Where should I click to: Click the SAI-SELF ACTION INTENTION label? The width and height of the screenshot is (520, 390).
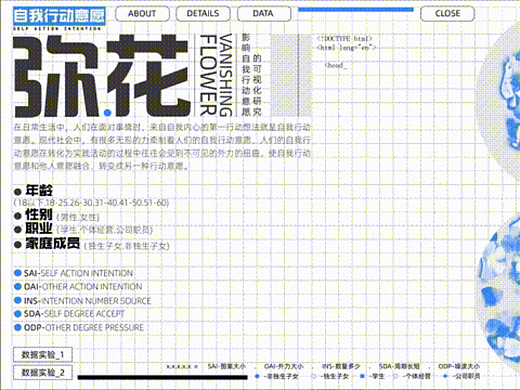[78, 273]
